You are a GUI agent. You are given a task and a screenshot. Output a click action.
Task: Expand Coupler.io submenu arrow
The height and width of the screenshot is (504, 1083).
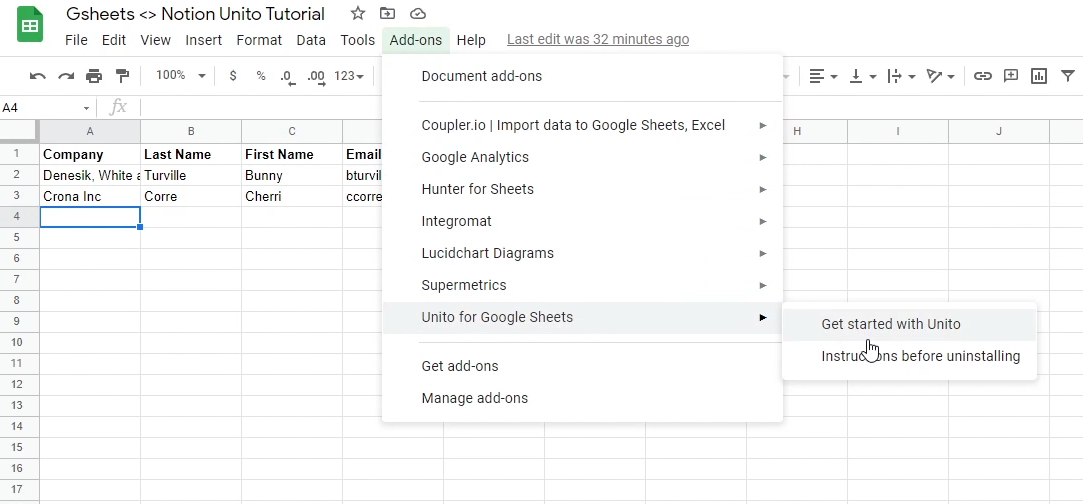coord(763,126)
